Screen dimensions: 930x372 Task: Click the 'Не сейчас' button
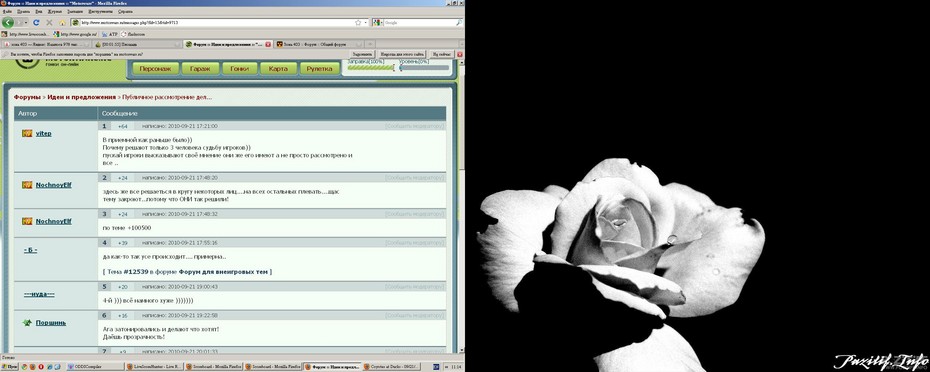(442, 54)
